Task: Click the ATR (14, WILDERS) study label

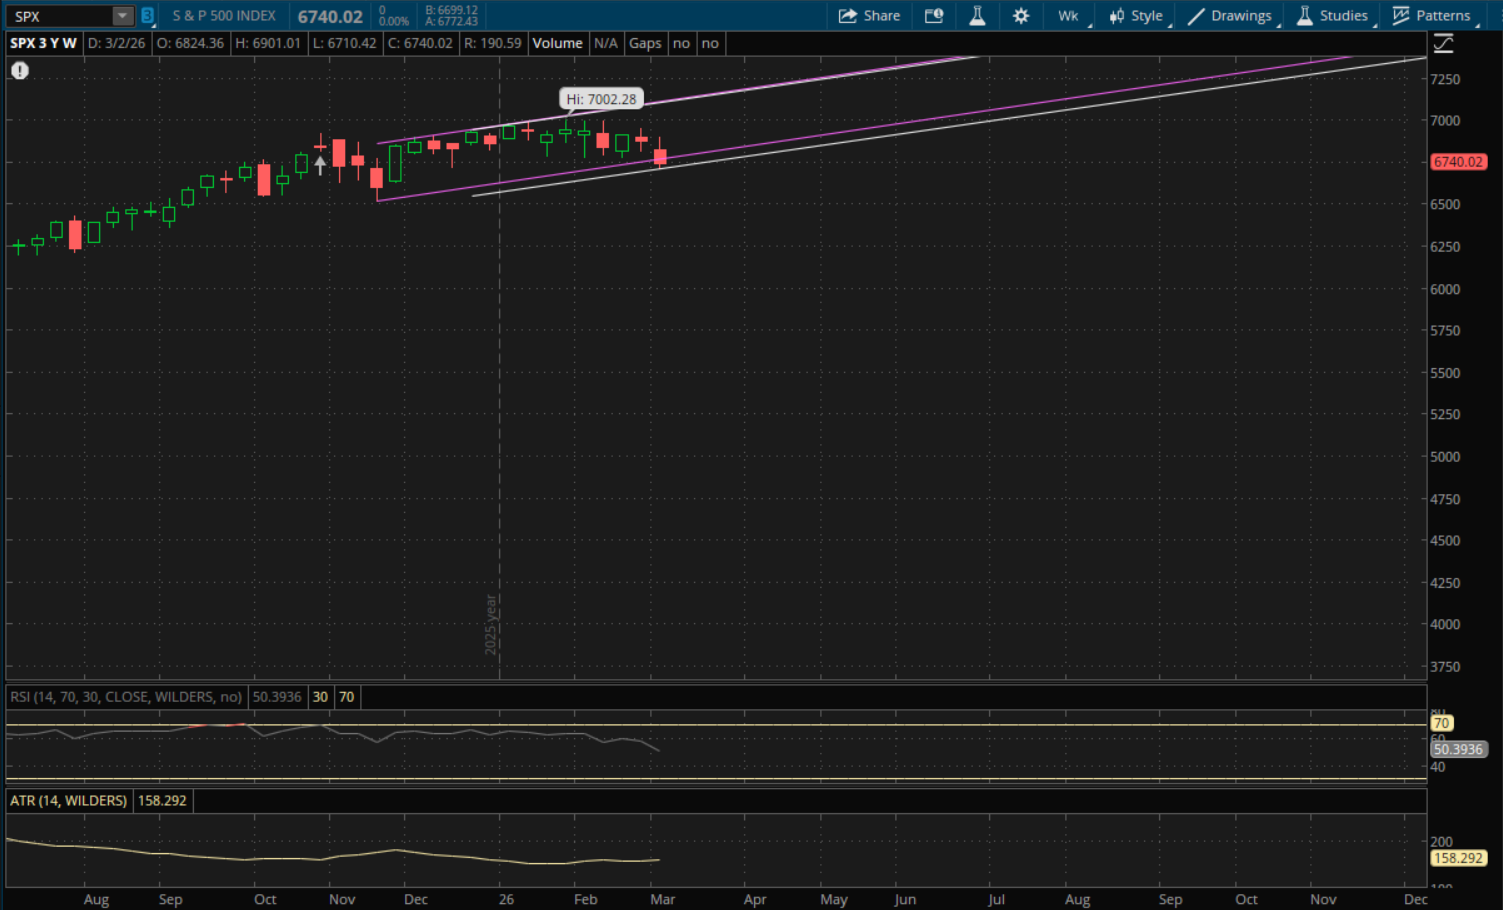Action: 68,801
